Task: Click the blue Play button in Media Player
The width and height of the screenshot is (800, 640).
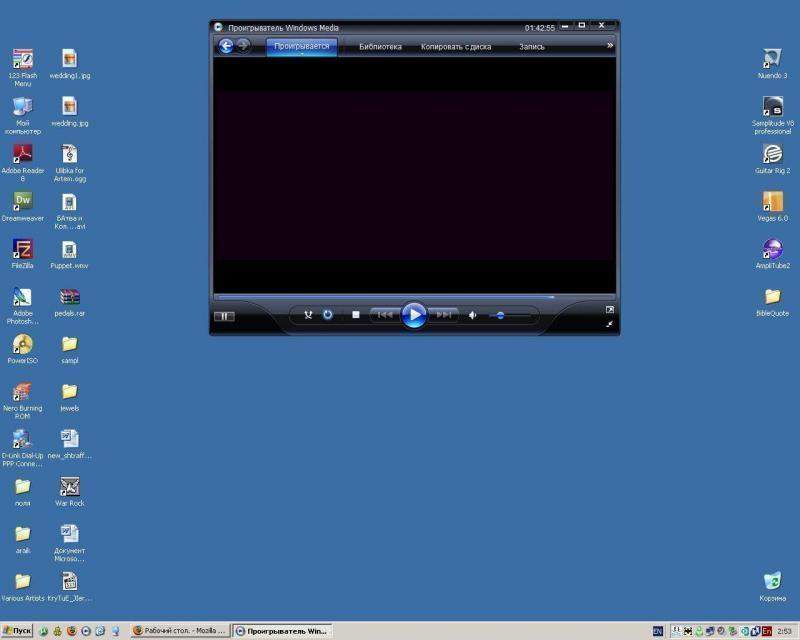Action: [414, 315]
